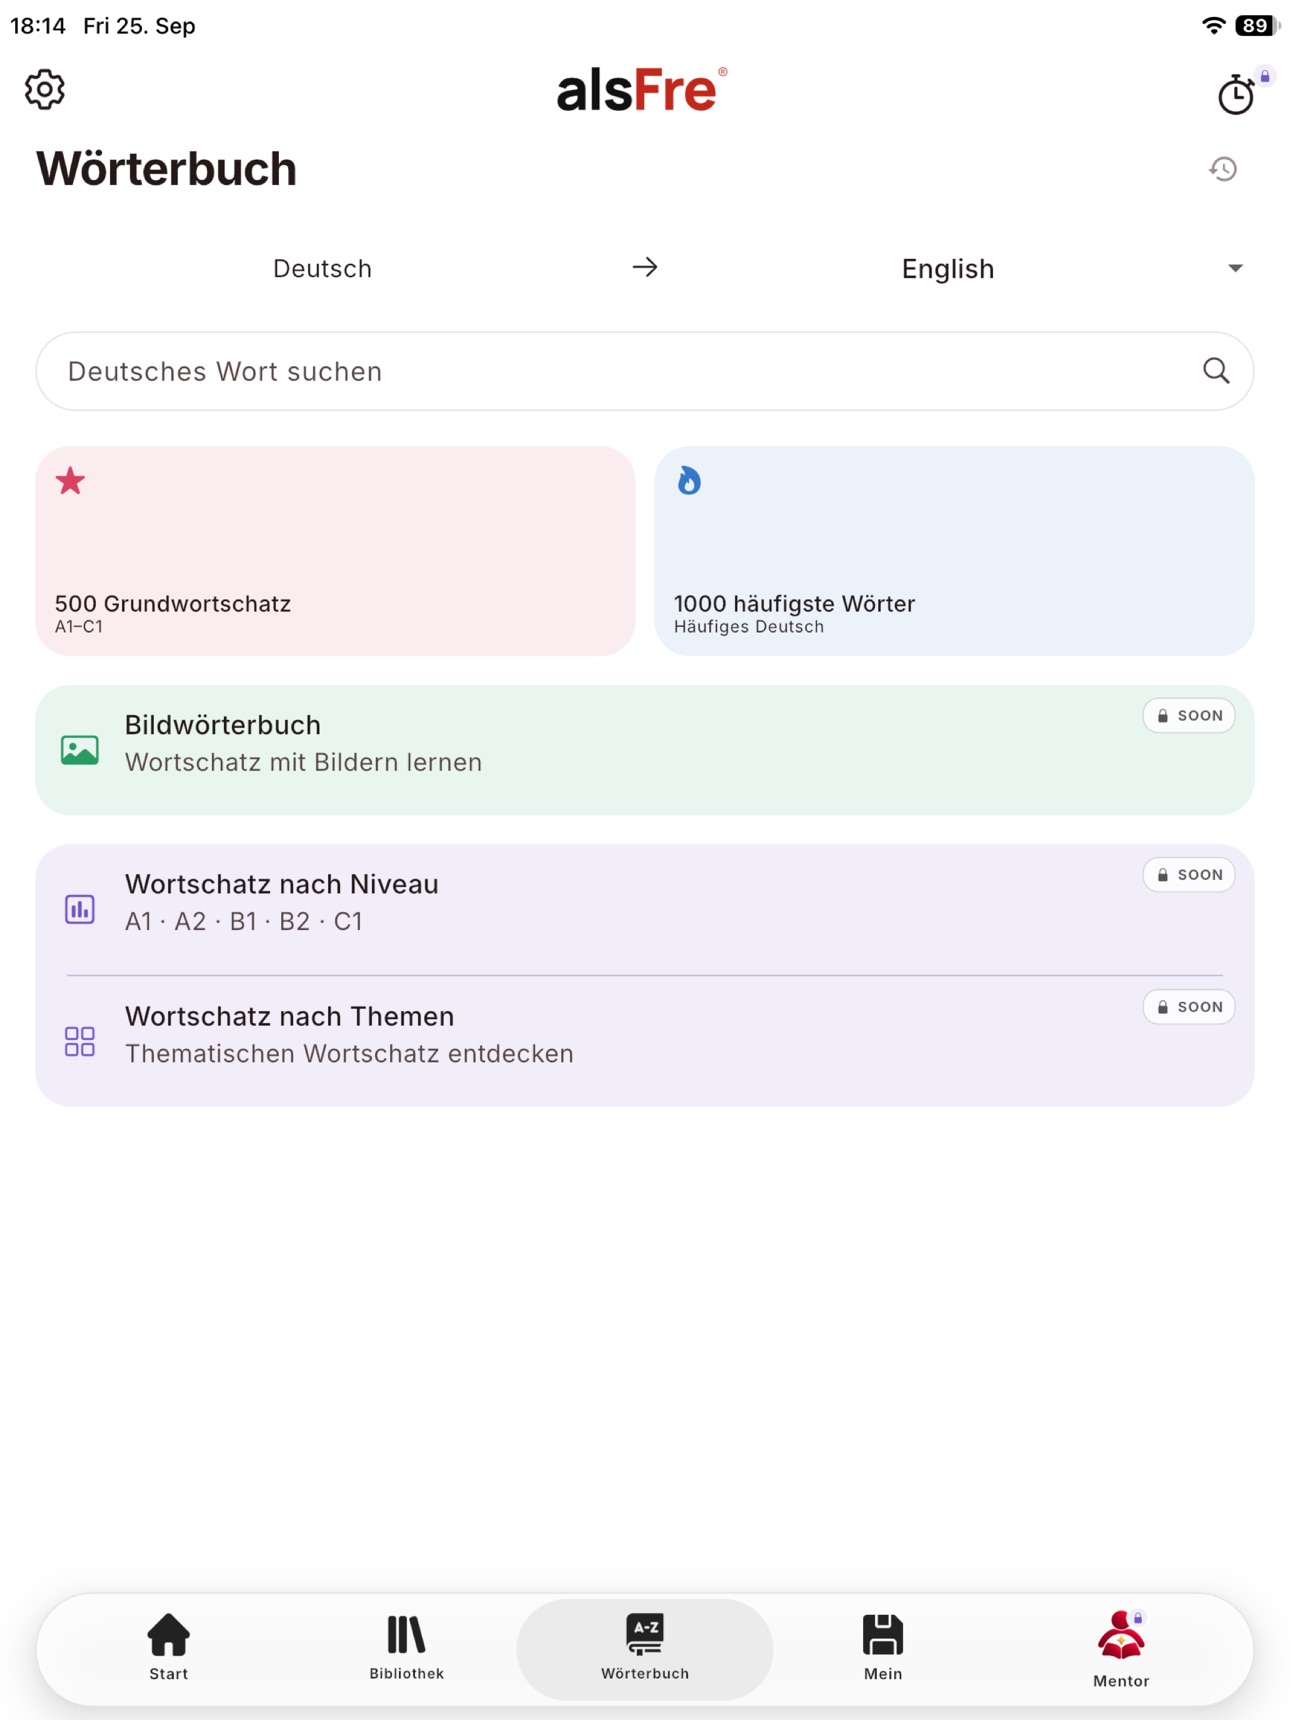Image resolution: width=1290 pixels, height=1720 pixels.
Task: Open 500 Grundwortschatz card
Action: tap(335, 551)
